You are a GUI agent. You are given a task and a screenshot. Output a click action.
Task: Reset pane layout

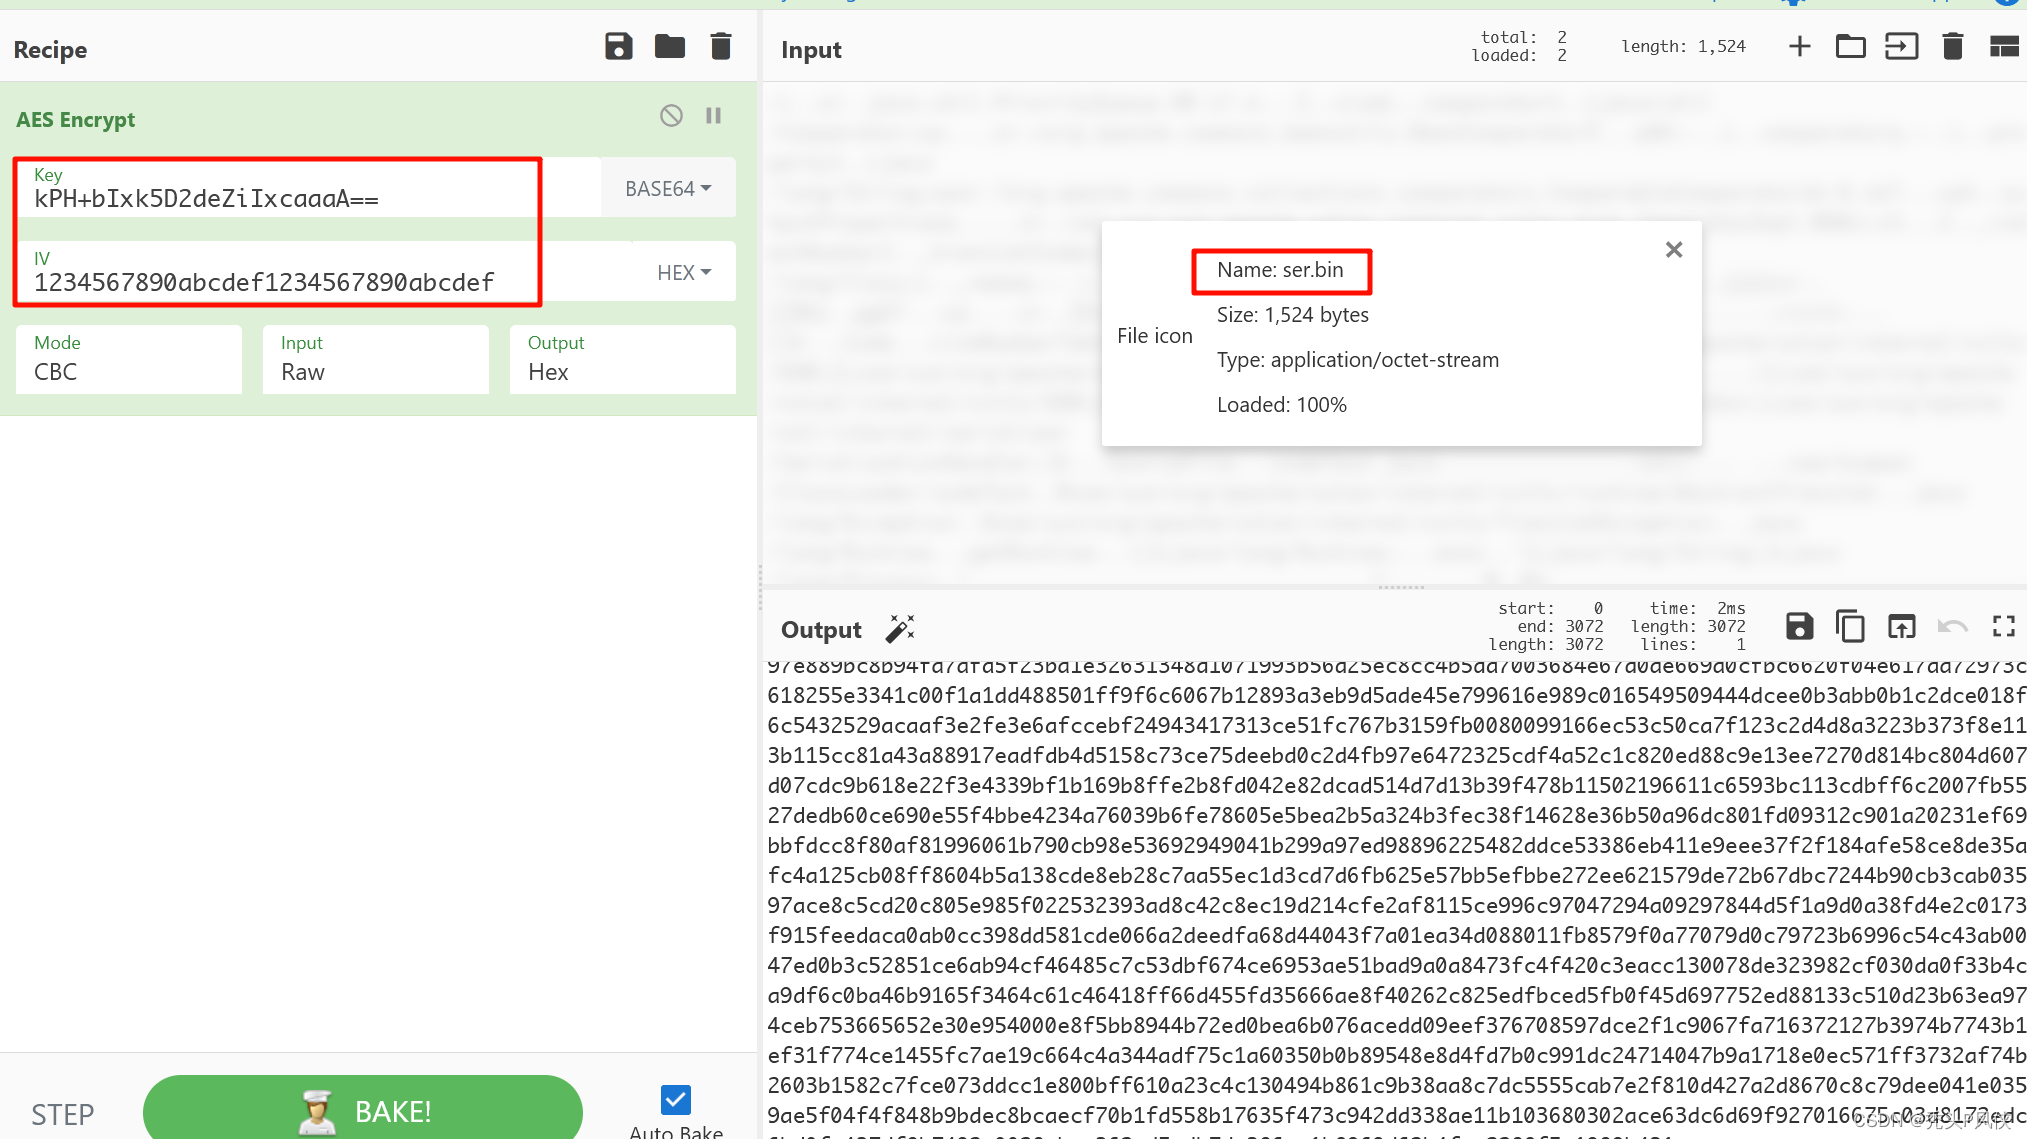(x=2004, y=47)
